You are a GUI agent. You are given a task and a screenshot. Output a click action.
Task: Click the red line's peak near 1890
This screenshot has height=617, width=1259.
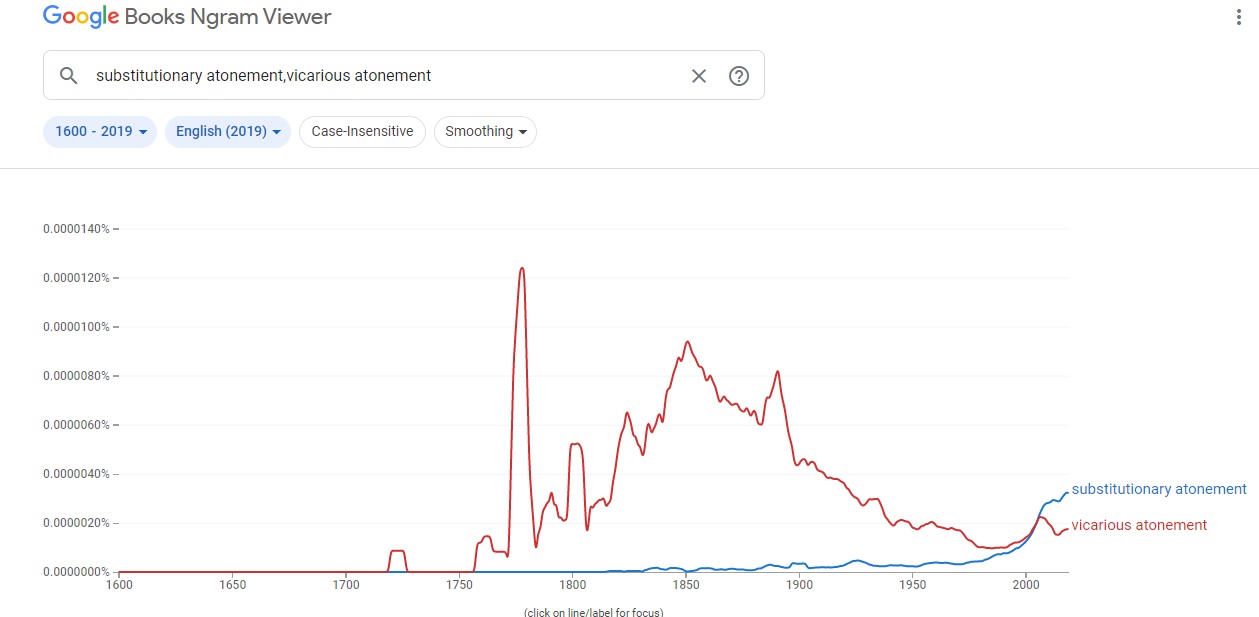coord(777,372)
